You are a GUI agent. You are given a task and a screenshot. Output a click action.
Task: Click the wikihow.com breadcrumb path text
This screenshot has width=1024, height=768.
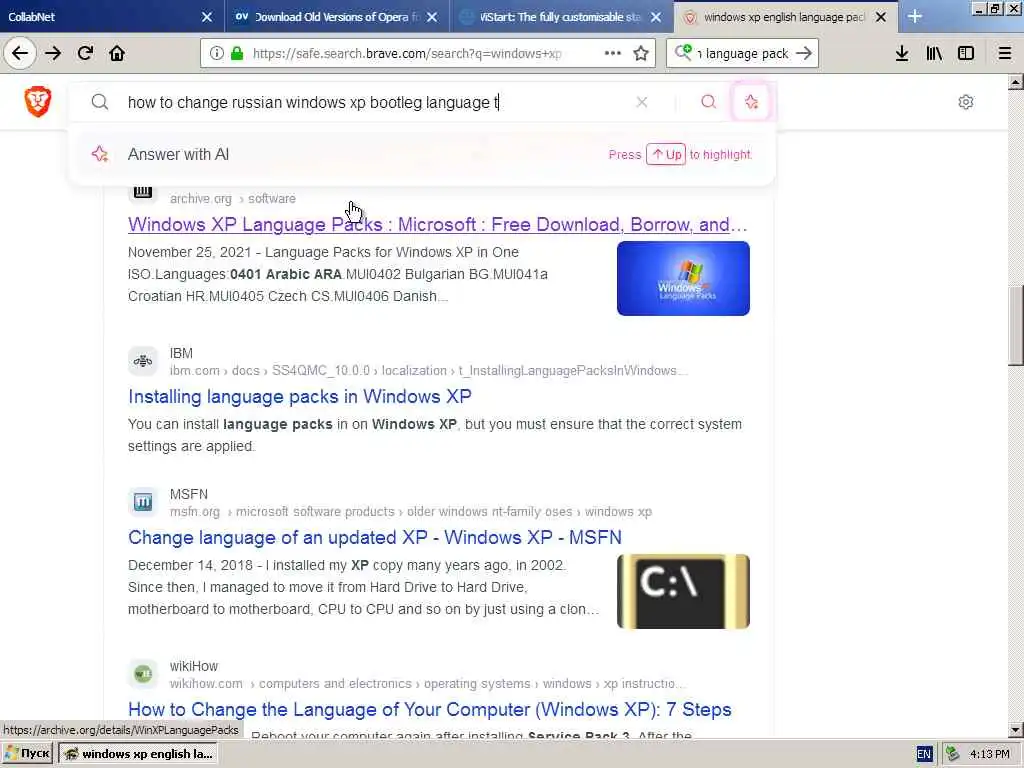[x=427, y=684]
